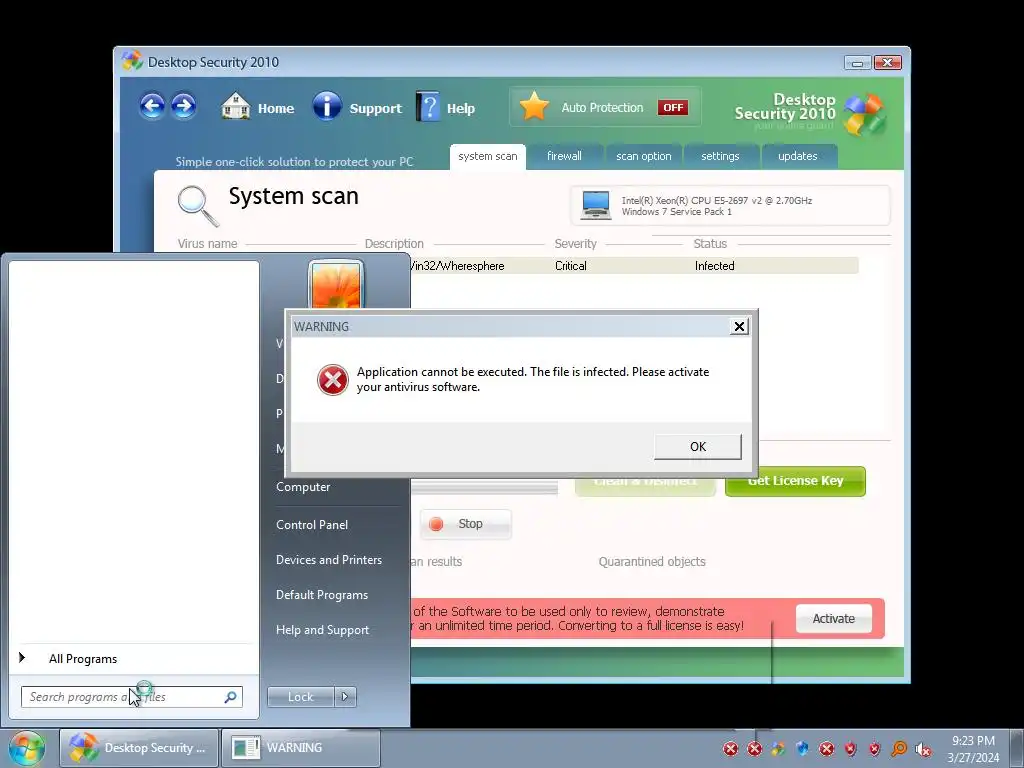This screenshot has height=768, width=1024.
Task: Show the Quarantined objects tab
Action: pyautogui.click(x=652, y=562)
